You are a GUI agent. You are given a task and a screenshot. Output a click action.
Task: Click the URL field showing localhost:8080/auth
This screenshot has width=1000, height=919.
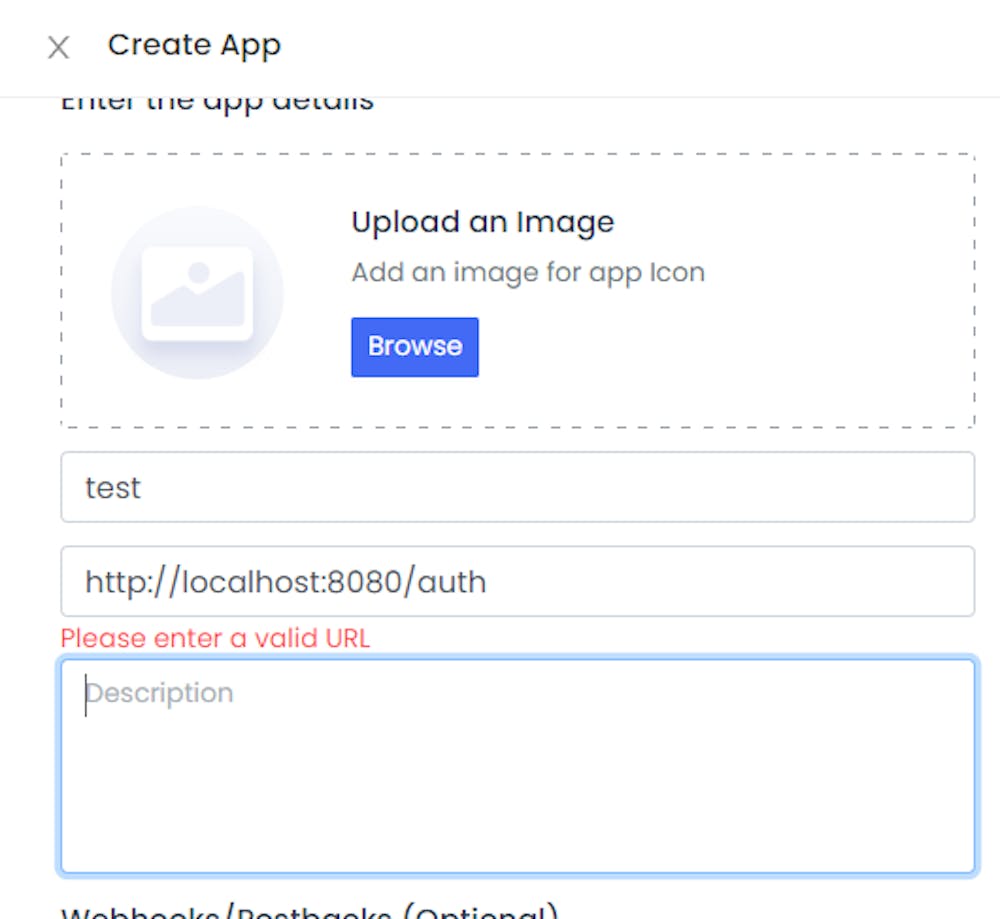[x=517, y=581]
